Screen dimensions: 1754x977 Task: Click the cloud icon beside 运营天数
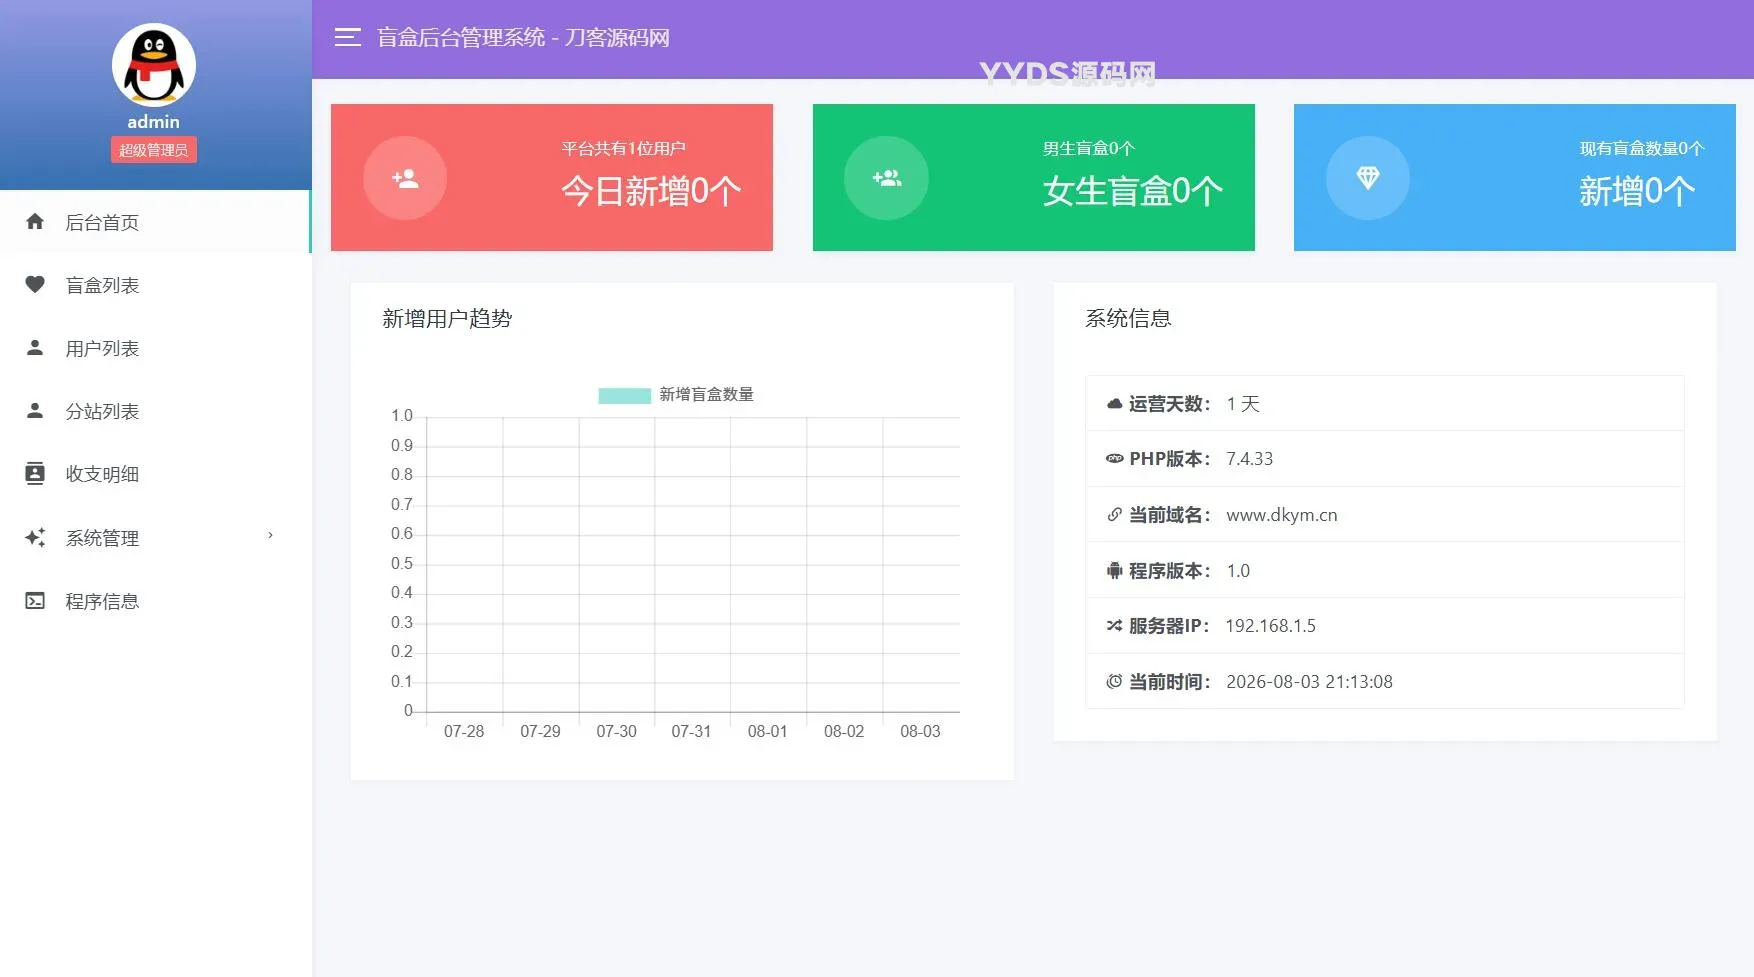coord(1114,404)
